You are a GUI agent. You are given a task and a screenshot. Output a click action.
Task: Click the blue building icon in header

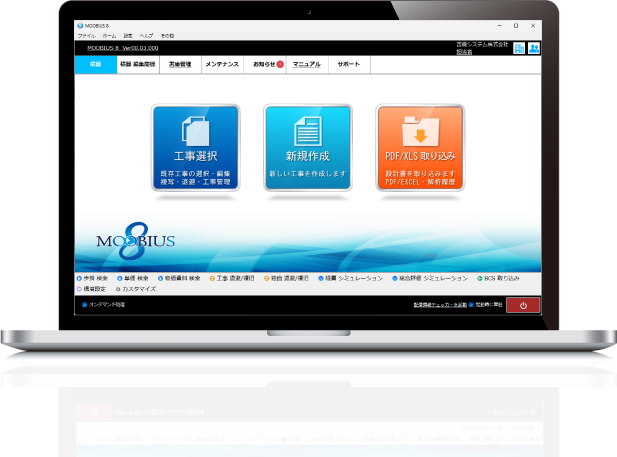pyautogui.click(x=519, y=47)
